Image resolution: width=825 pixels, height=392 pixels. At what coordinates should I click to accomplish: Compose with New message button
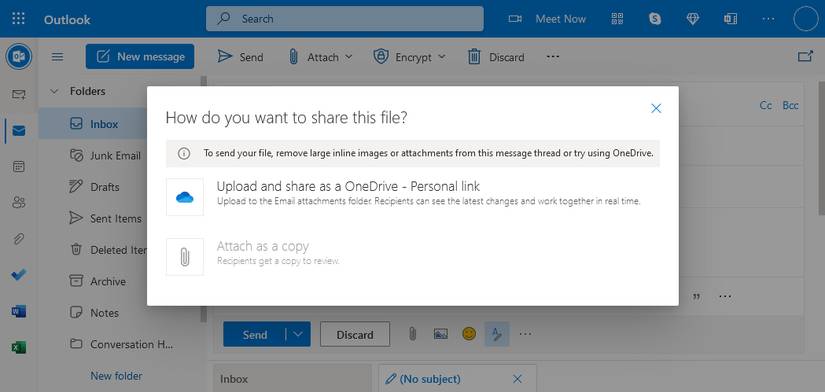point(140,56)
